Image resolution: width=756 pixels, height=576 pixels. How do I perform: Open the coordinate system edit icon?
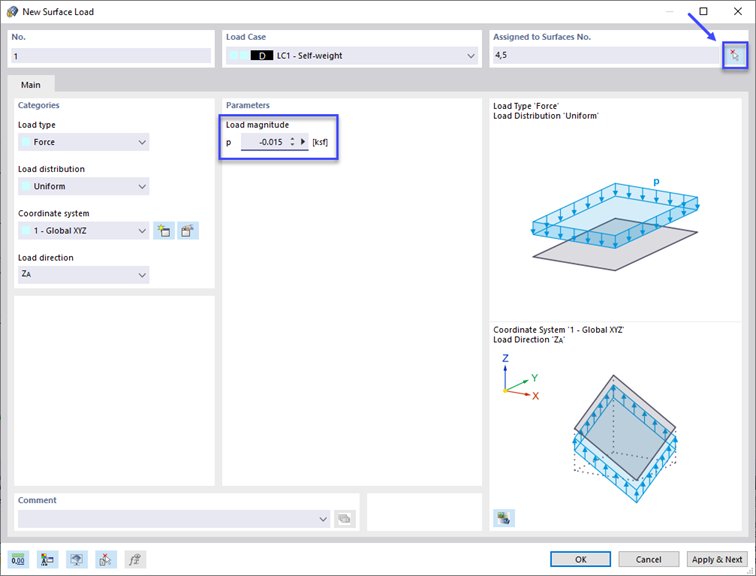click(188, 231)
